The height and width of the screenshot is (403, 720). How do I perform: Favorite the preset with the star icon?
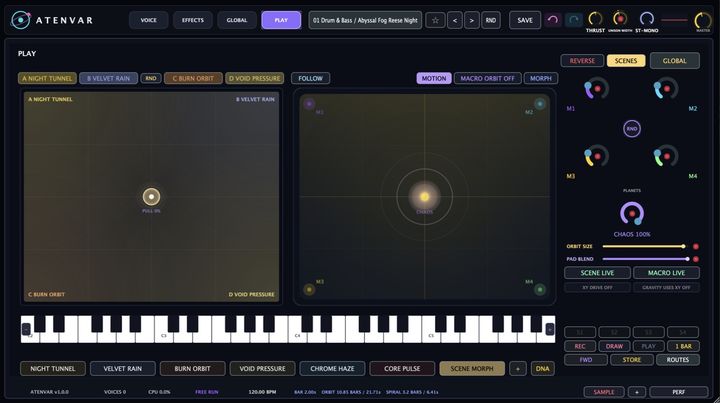pos(435,20)
